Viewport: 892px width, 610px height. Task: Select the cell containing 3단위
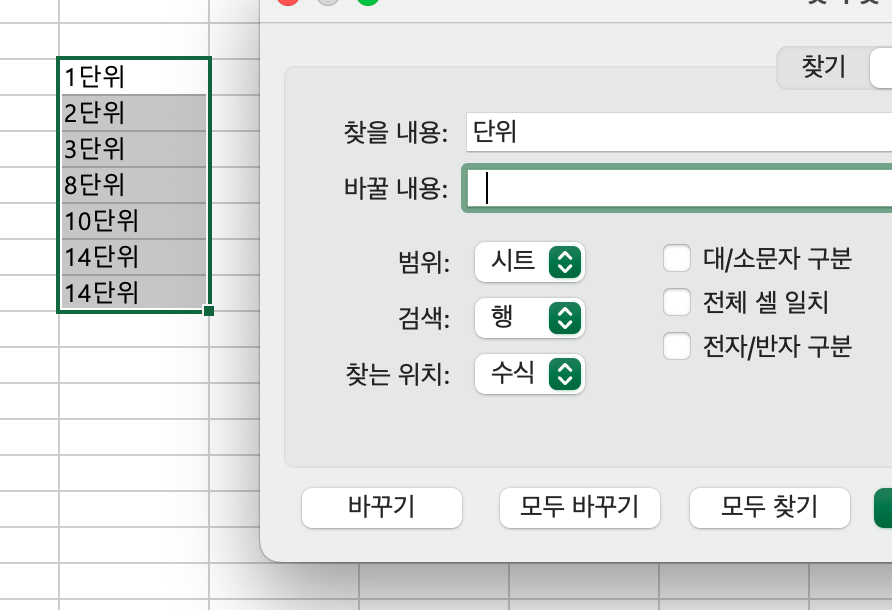click(134, 149)
